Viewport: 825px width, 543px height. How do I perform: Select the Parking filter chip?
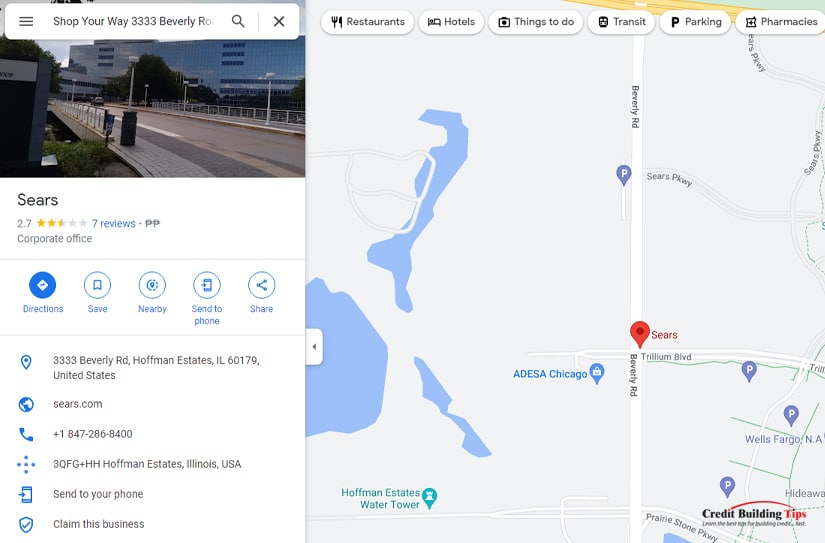[x=695, y=22]
